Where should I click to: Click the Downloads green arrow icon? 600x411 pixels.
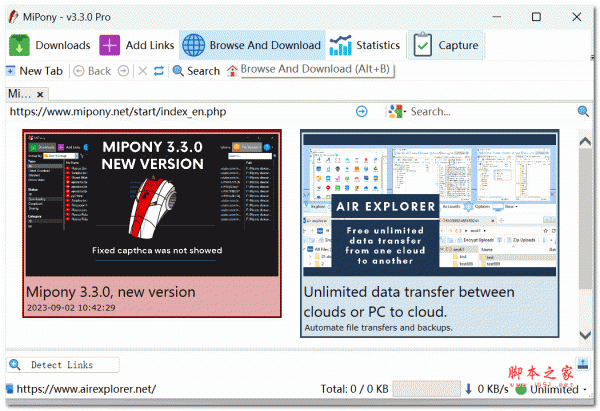pos(19,45)
